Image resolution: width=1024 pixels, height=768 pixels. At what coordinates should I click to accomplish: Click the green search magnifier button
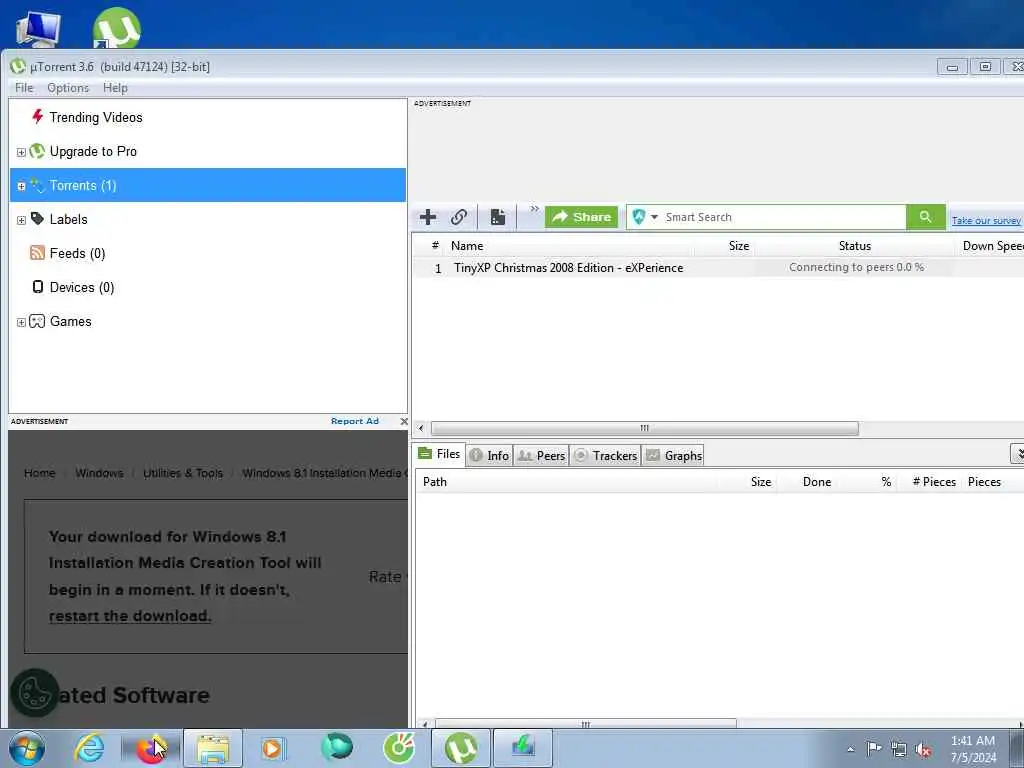(925, 217)
